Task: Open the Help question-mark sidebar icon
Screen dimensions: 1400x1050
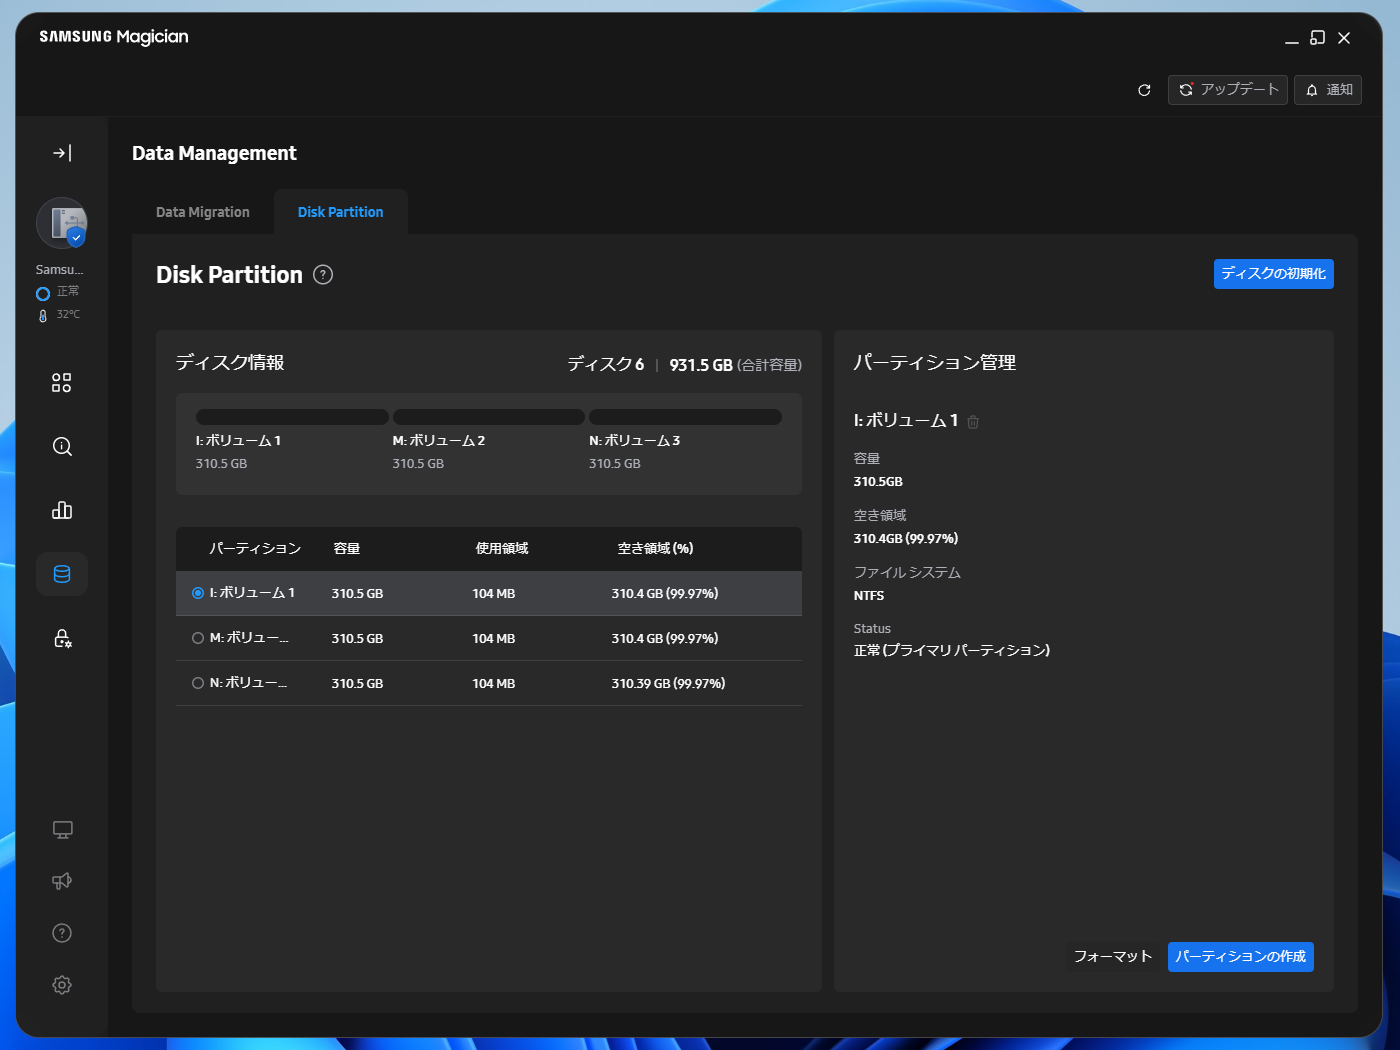Action: pos(62,933)
